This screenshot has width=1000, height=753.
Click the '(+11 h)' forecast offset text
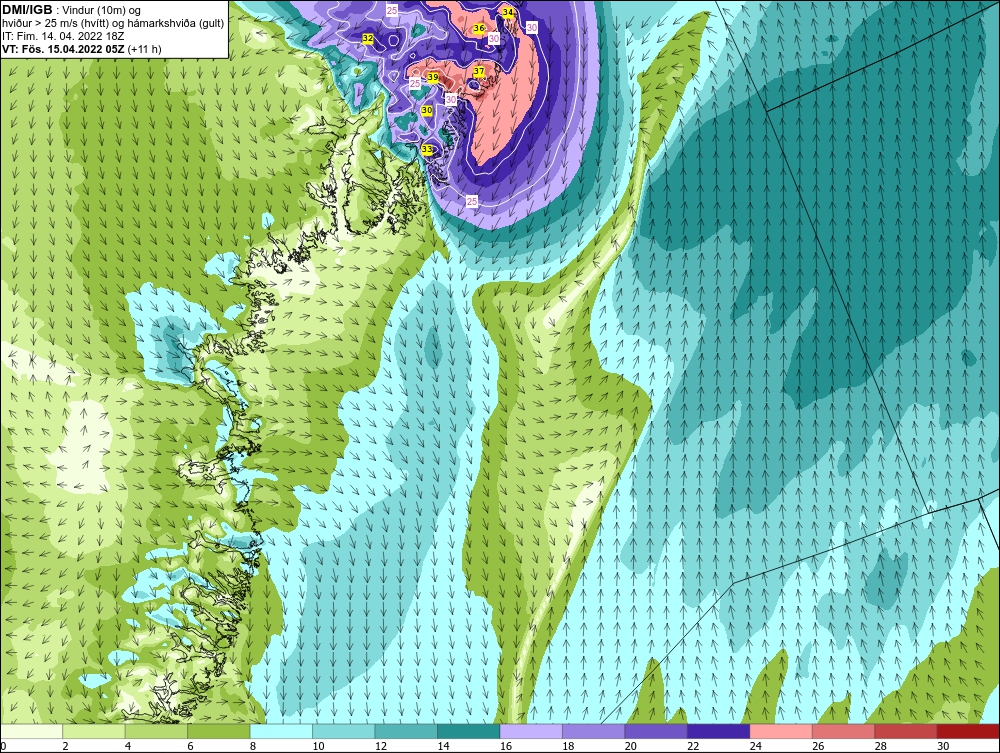click(x=144, y=49)
